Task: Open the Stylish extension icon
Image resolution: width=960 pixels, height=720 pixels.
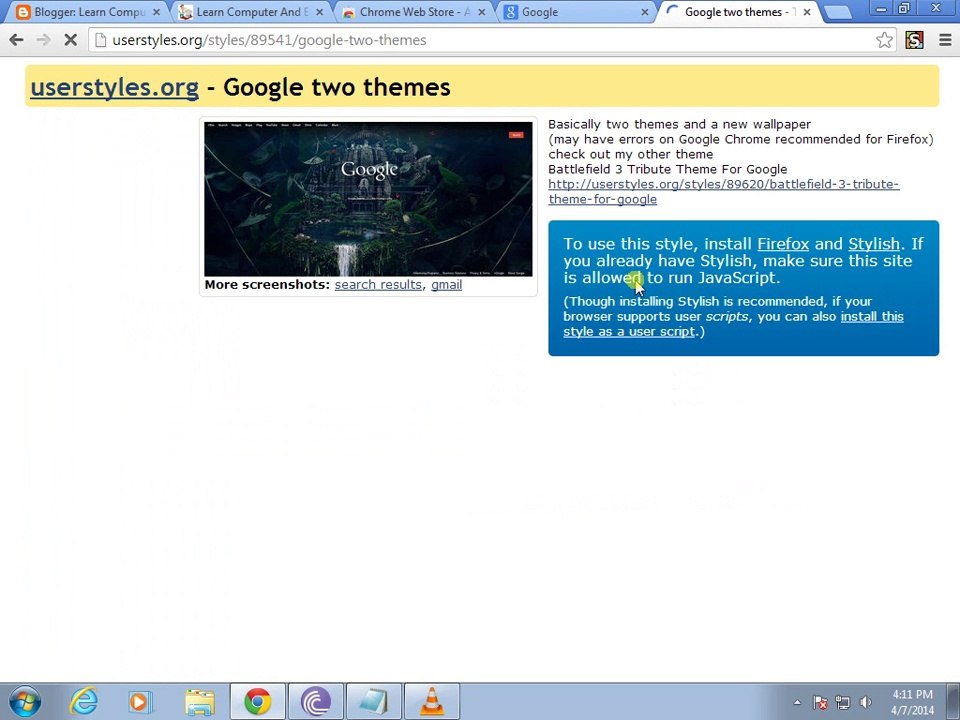Action: tap(915, 40)
